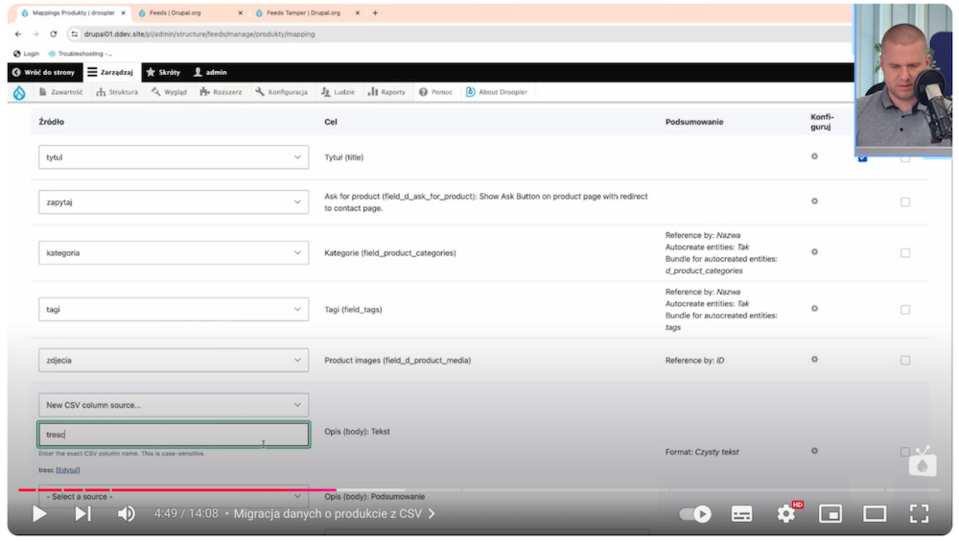This screenshot has width=959, height=542.
Task: Toggle checkbox in zdjecia row
Action: point(905,360)
